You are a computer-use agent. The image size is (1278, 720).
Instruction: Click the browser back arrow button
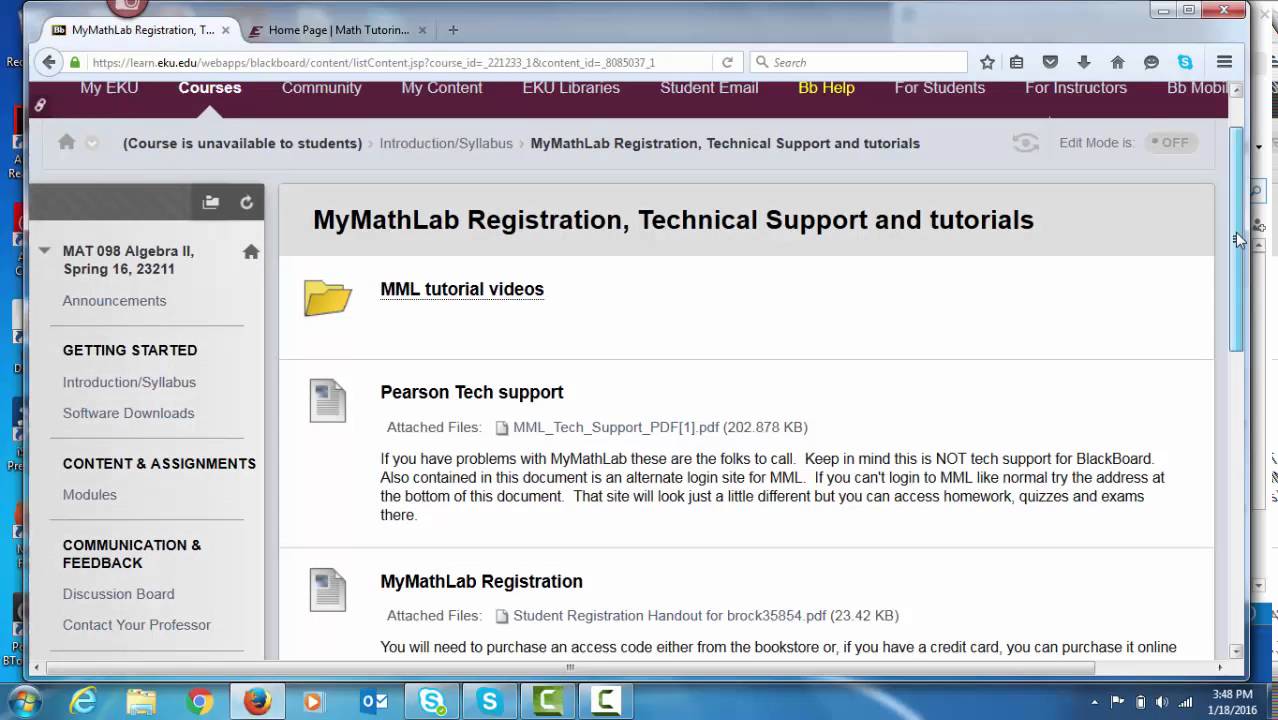point(48,62)
